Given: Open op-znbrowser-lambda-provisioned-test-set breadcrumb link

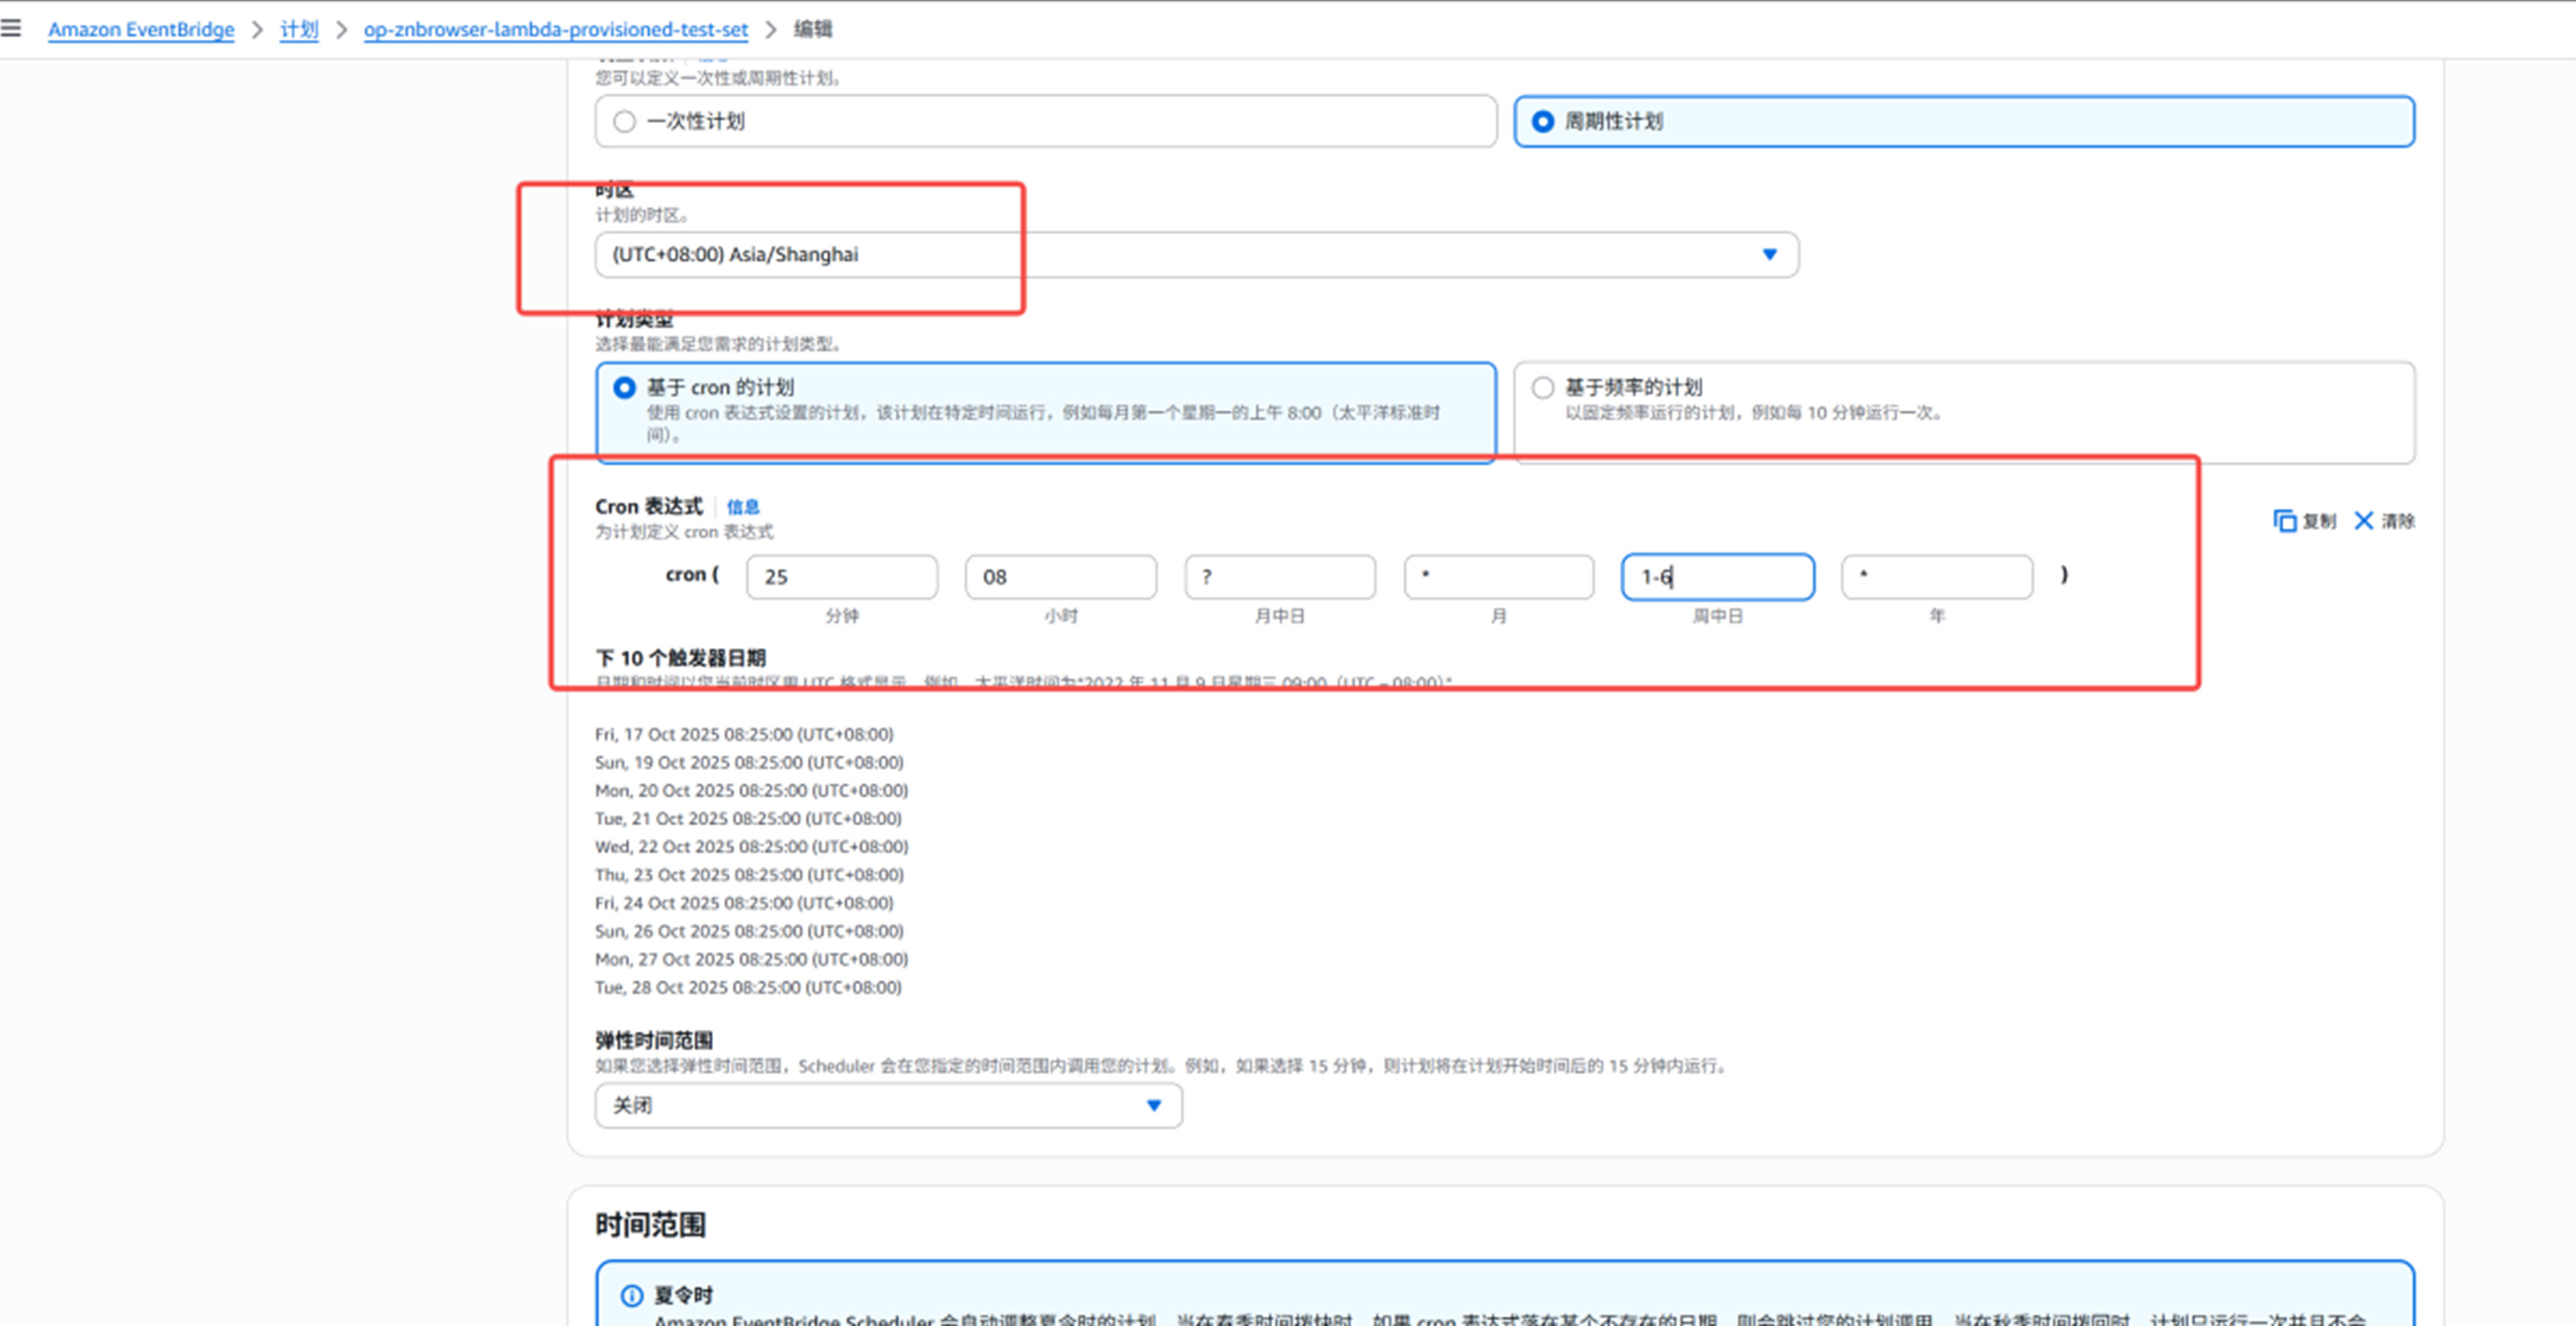Looking at the screenshot, I should [x=555, y=30].
